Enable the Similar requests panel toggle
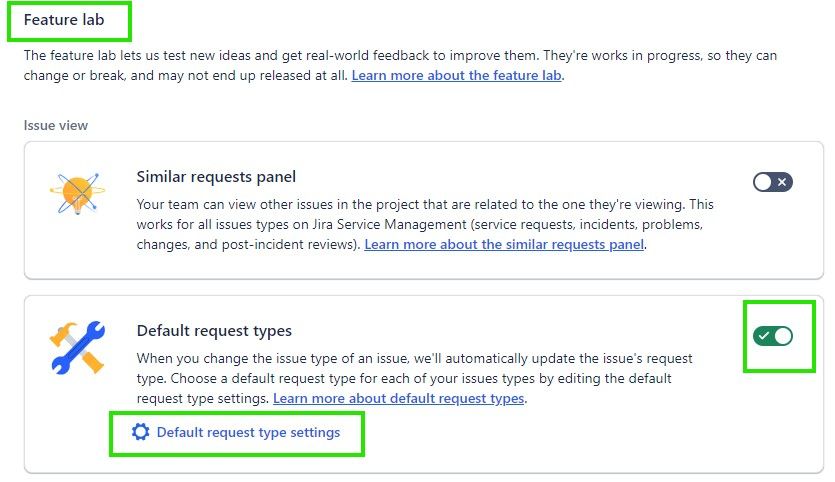The width and height of the screenshot is (835, 482). click(x=772, y=182)
